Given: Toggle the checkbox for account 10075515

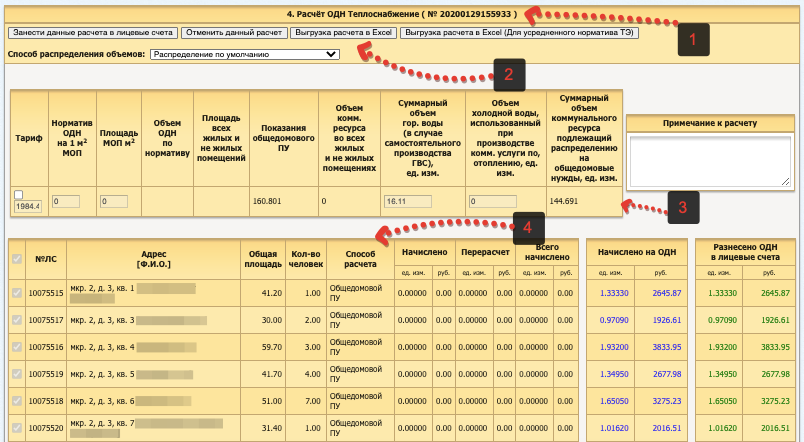Looking at the screenshot, I should tap(16, 292).
